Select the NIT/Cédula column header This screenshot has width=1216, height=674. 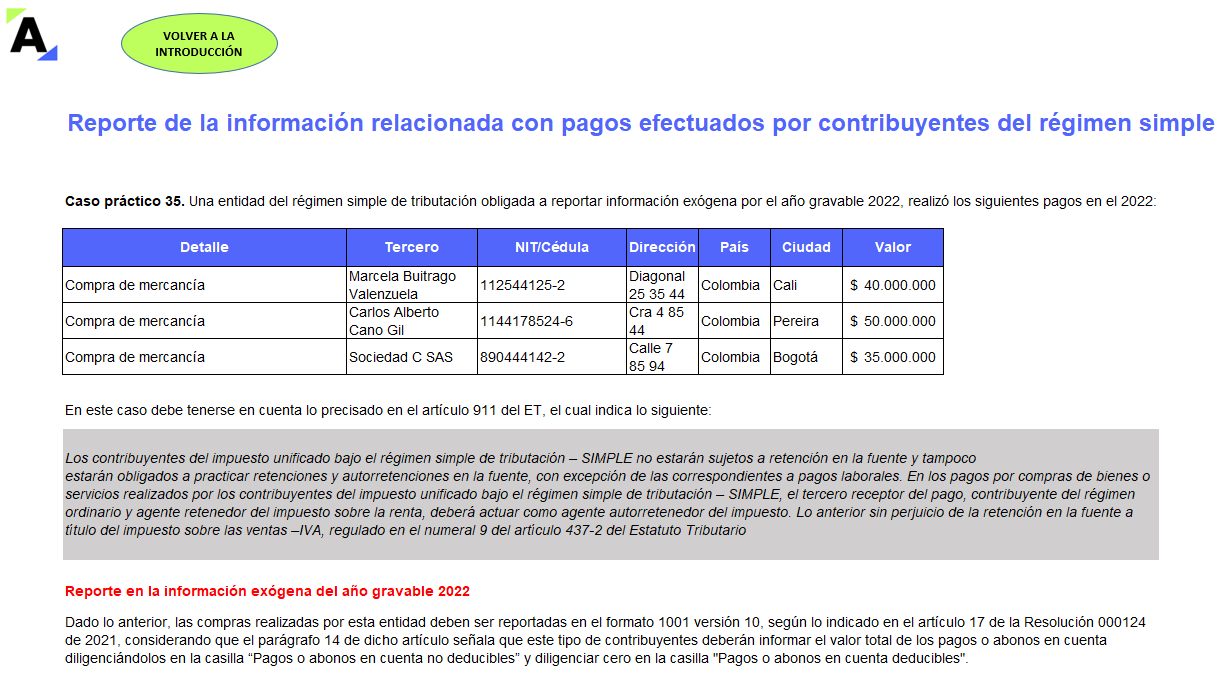(x=552, y=247)
